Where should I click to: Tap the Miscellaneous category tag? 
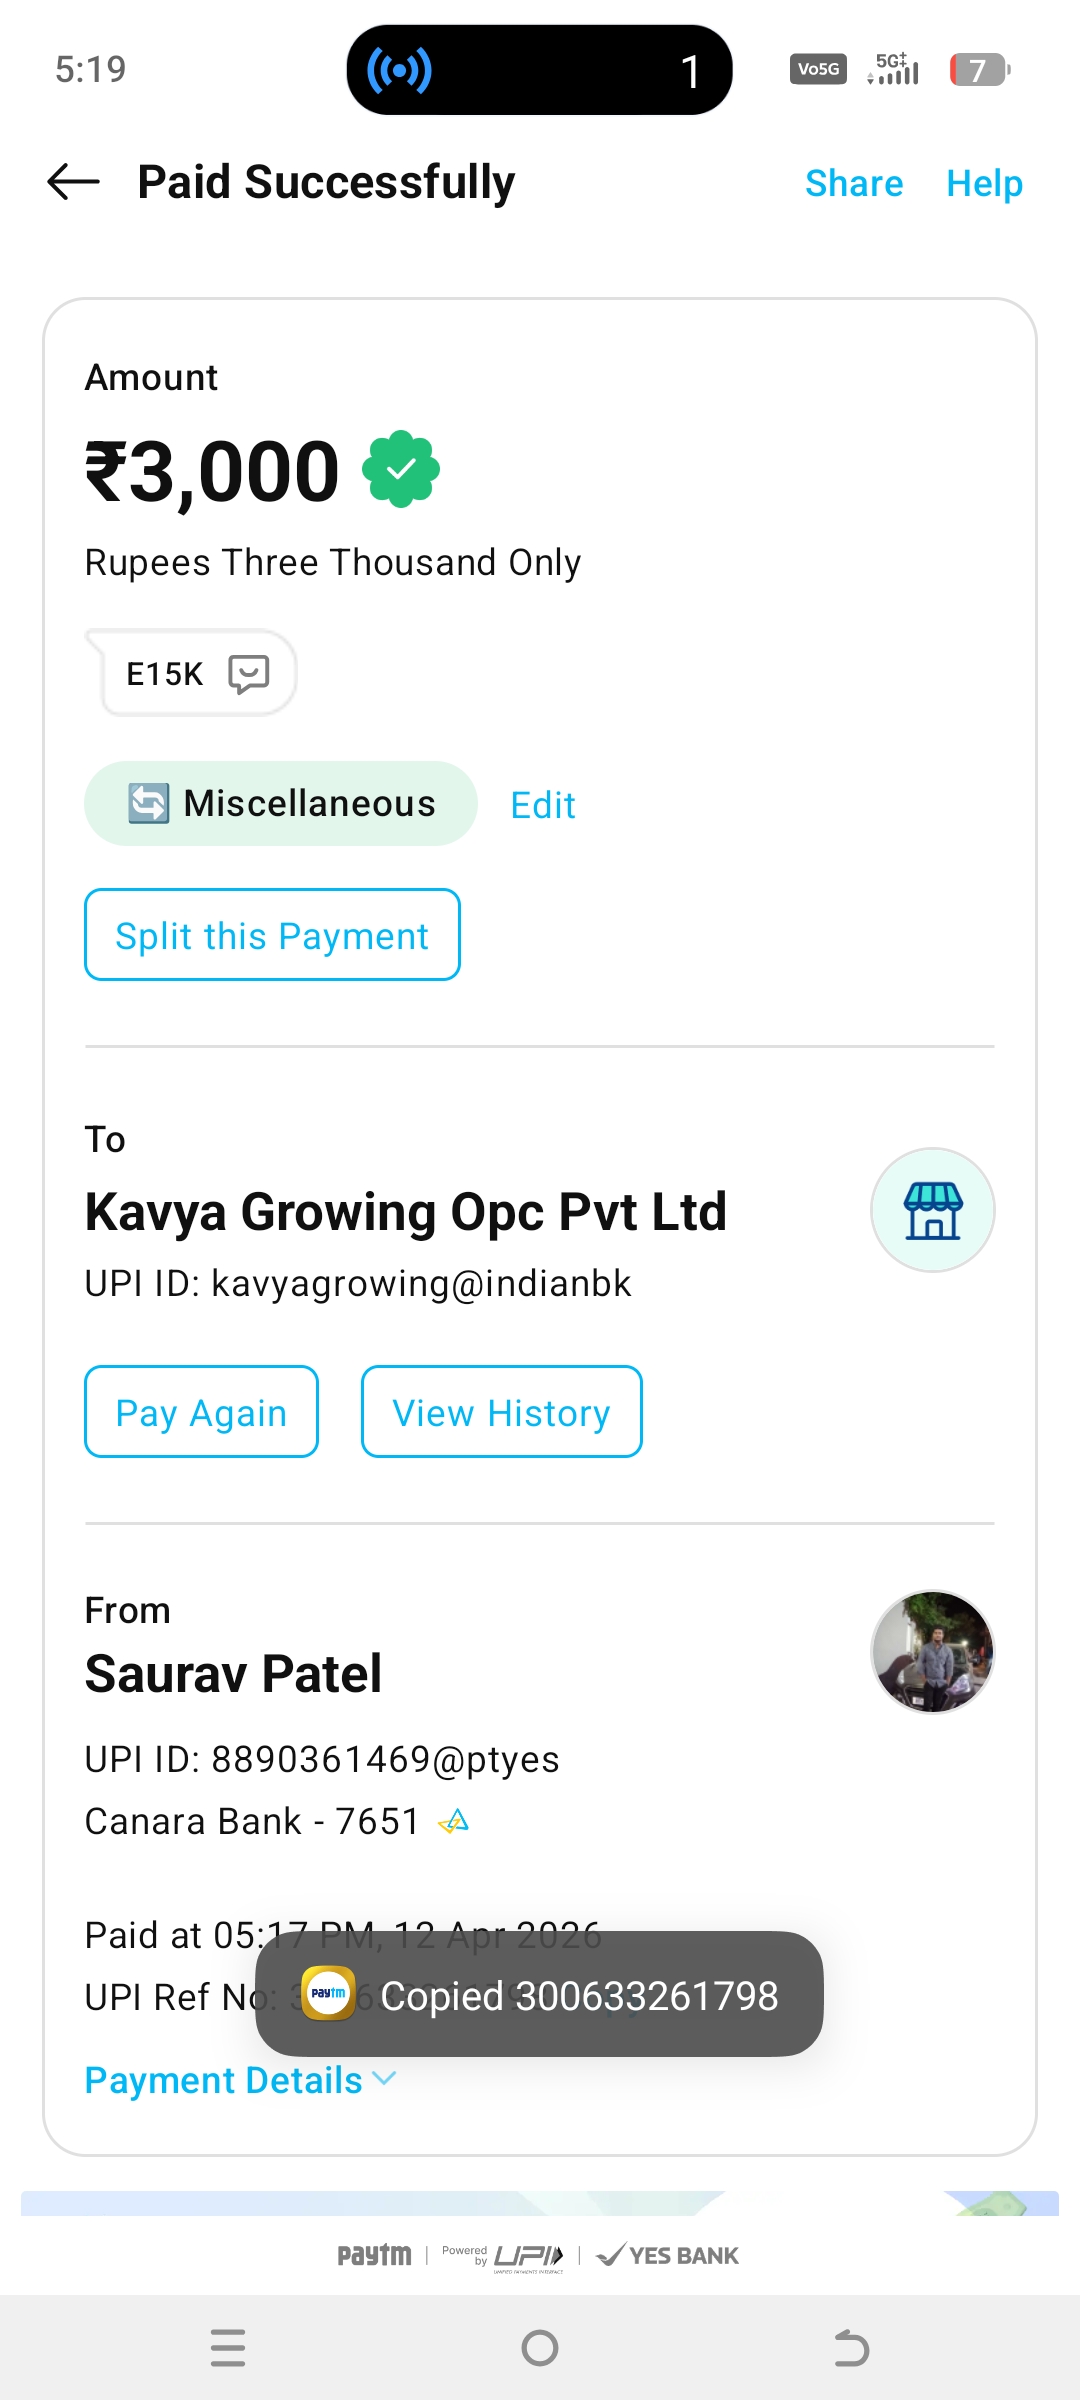click(281, 804)
